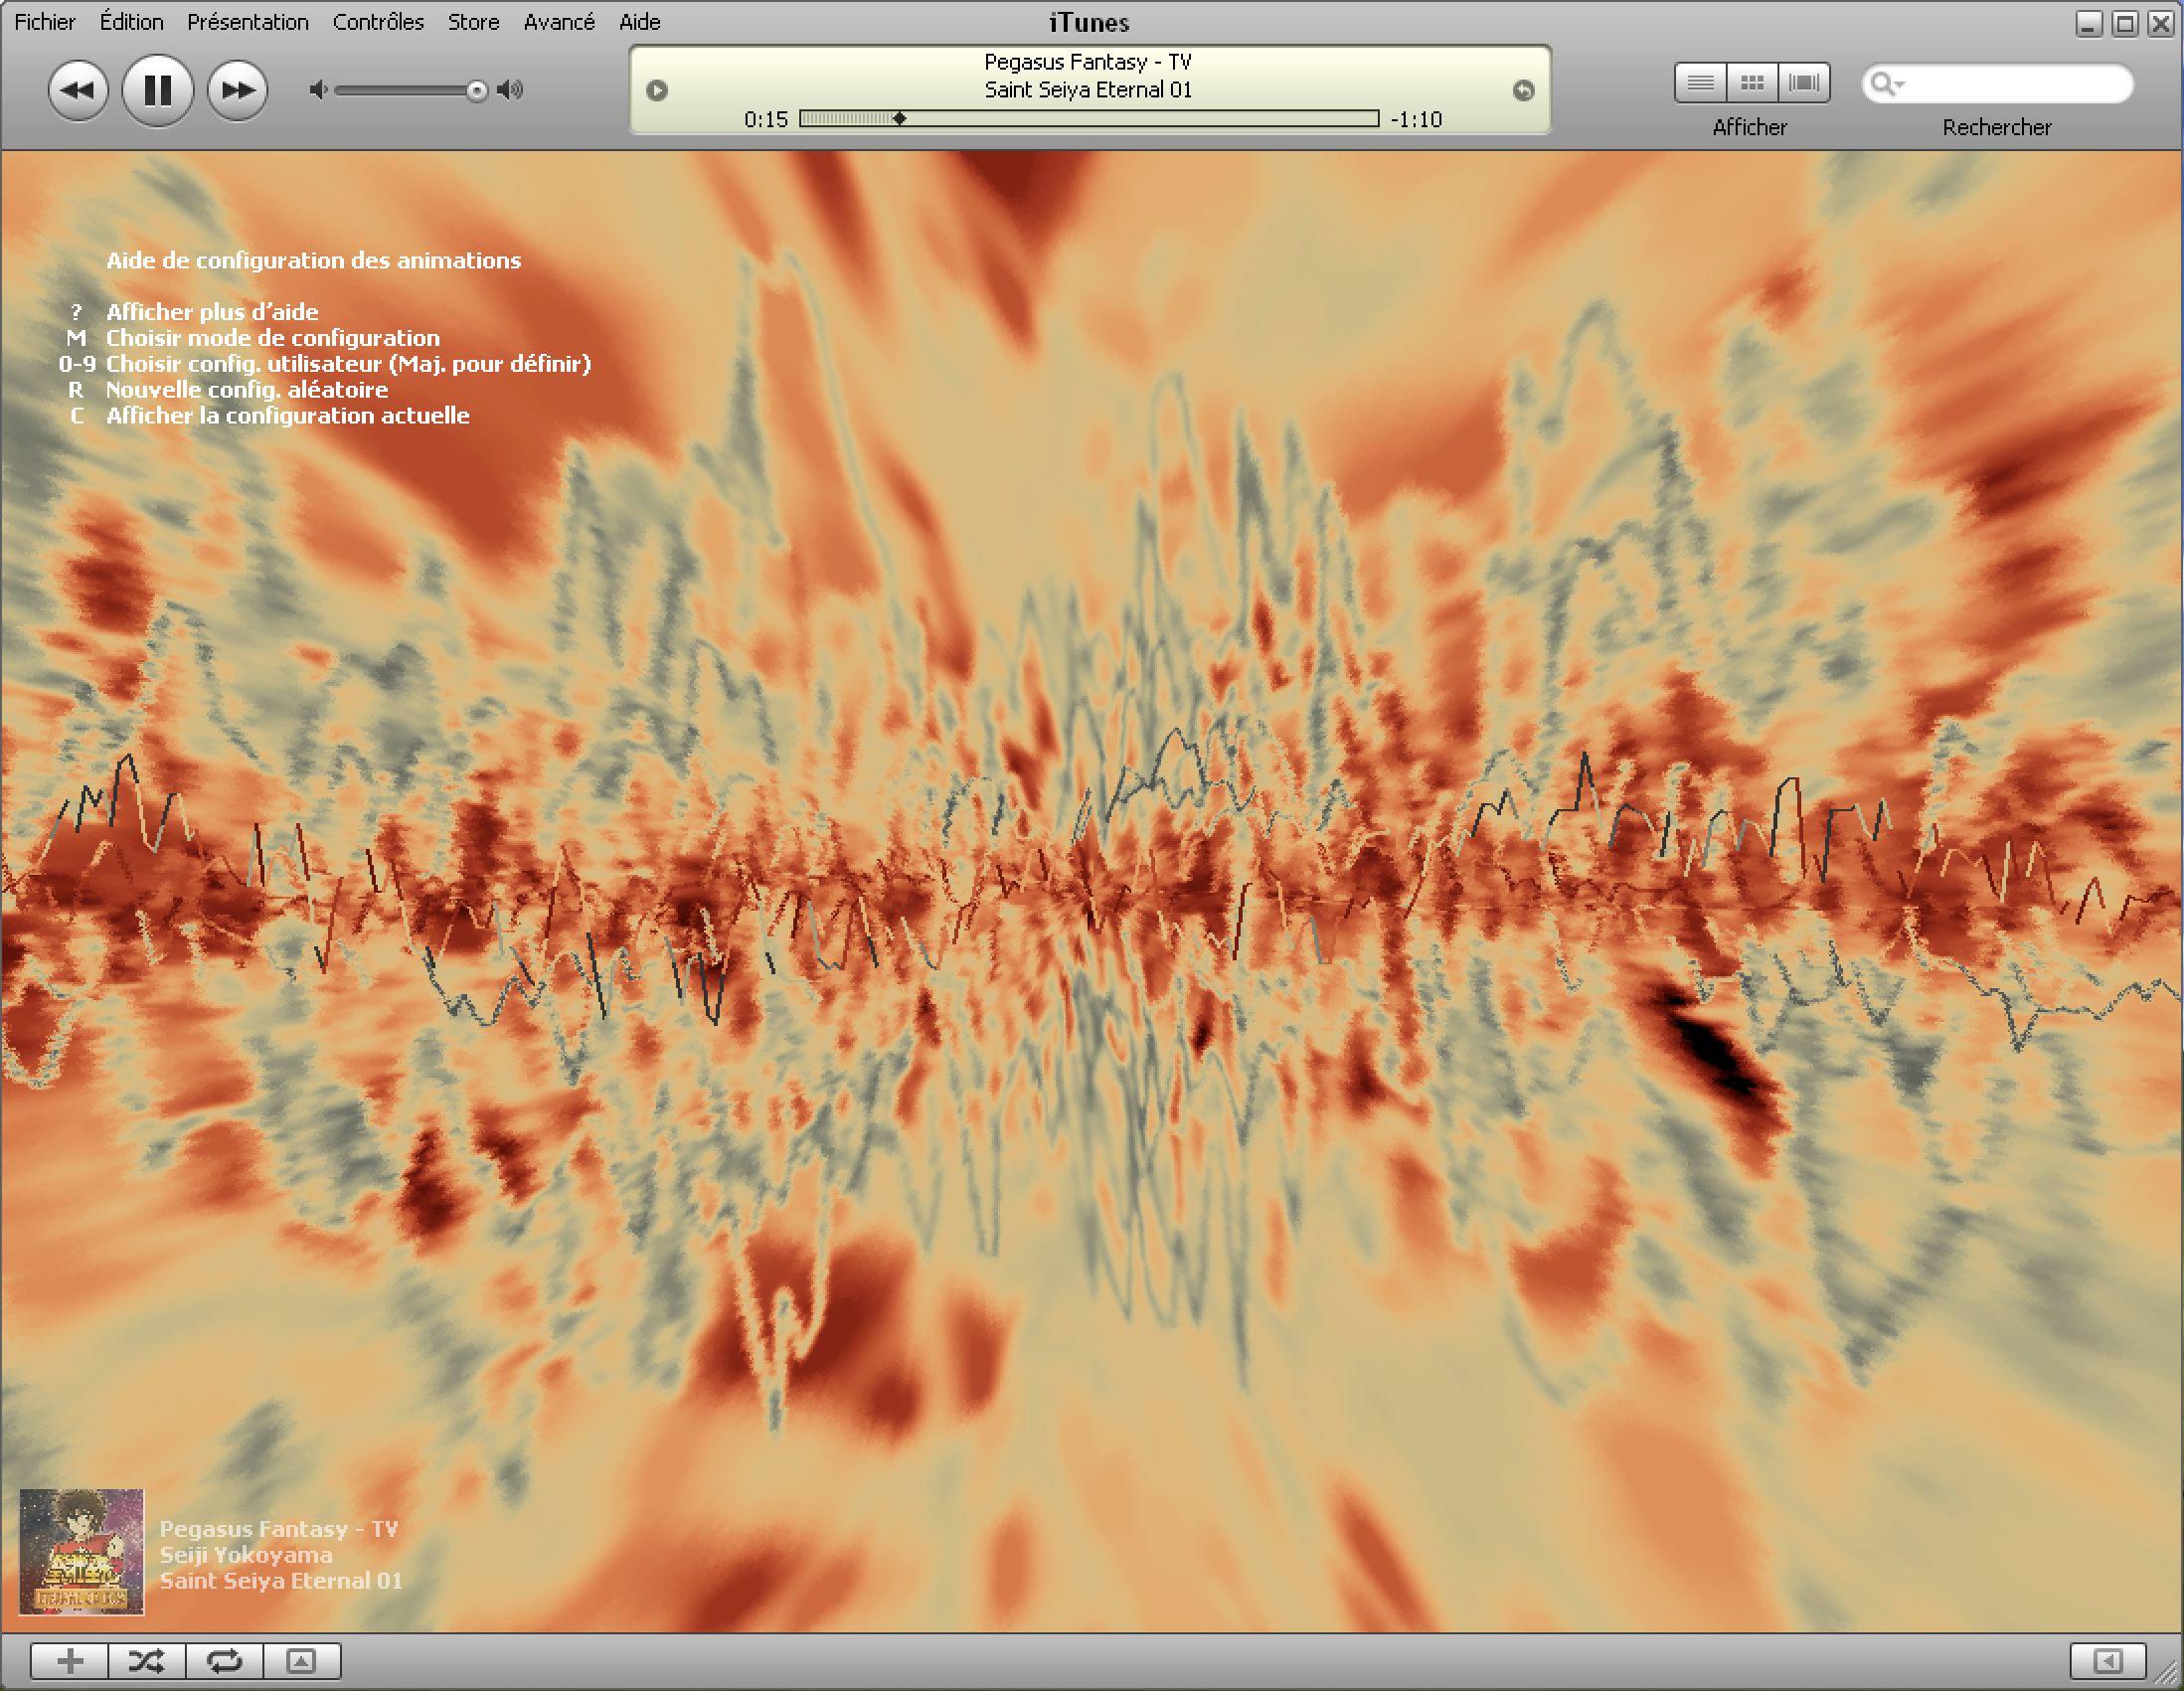This screenshot has height=1691, width=2184.
Task: Click the volume slider knob
Action: 477,91
